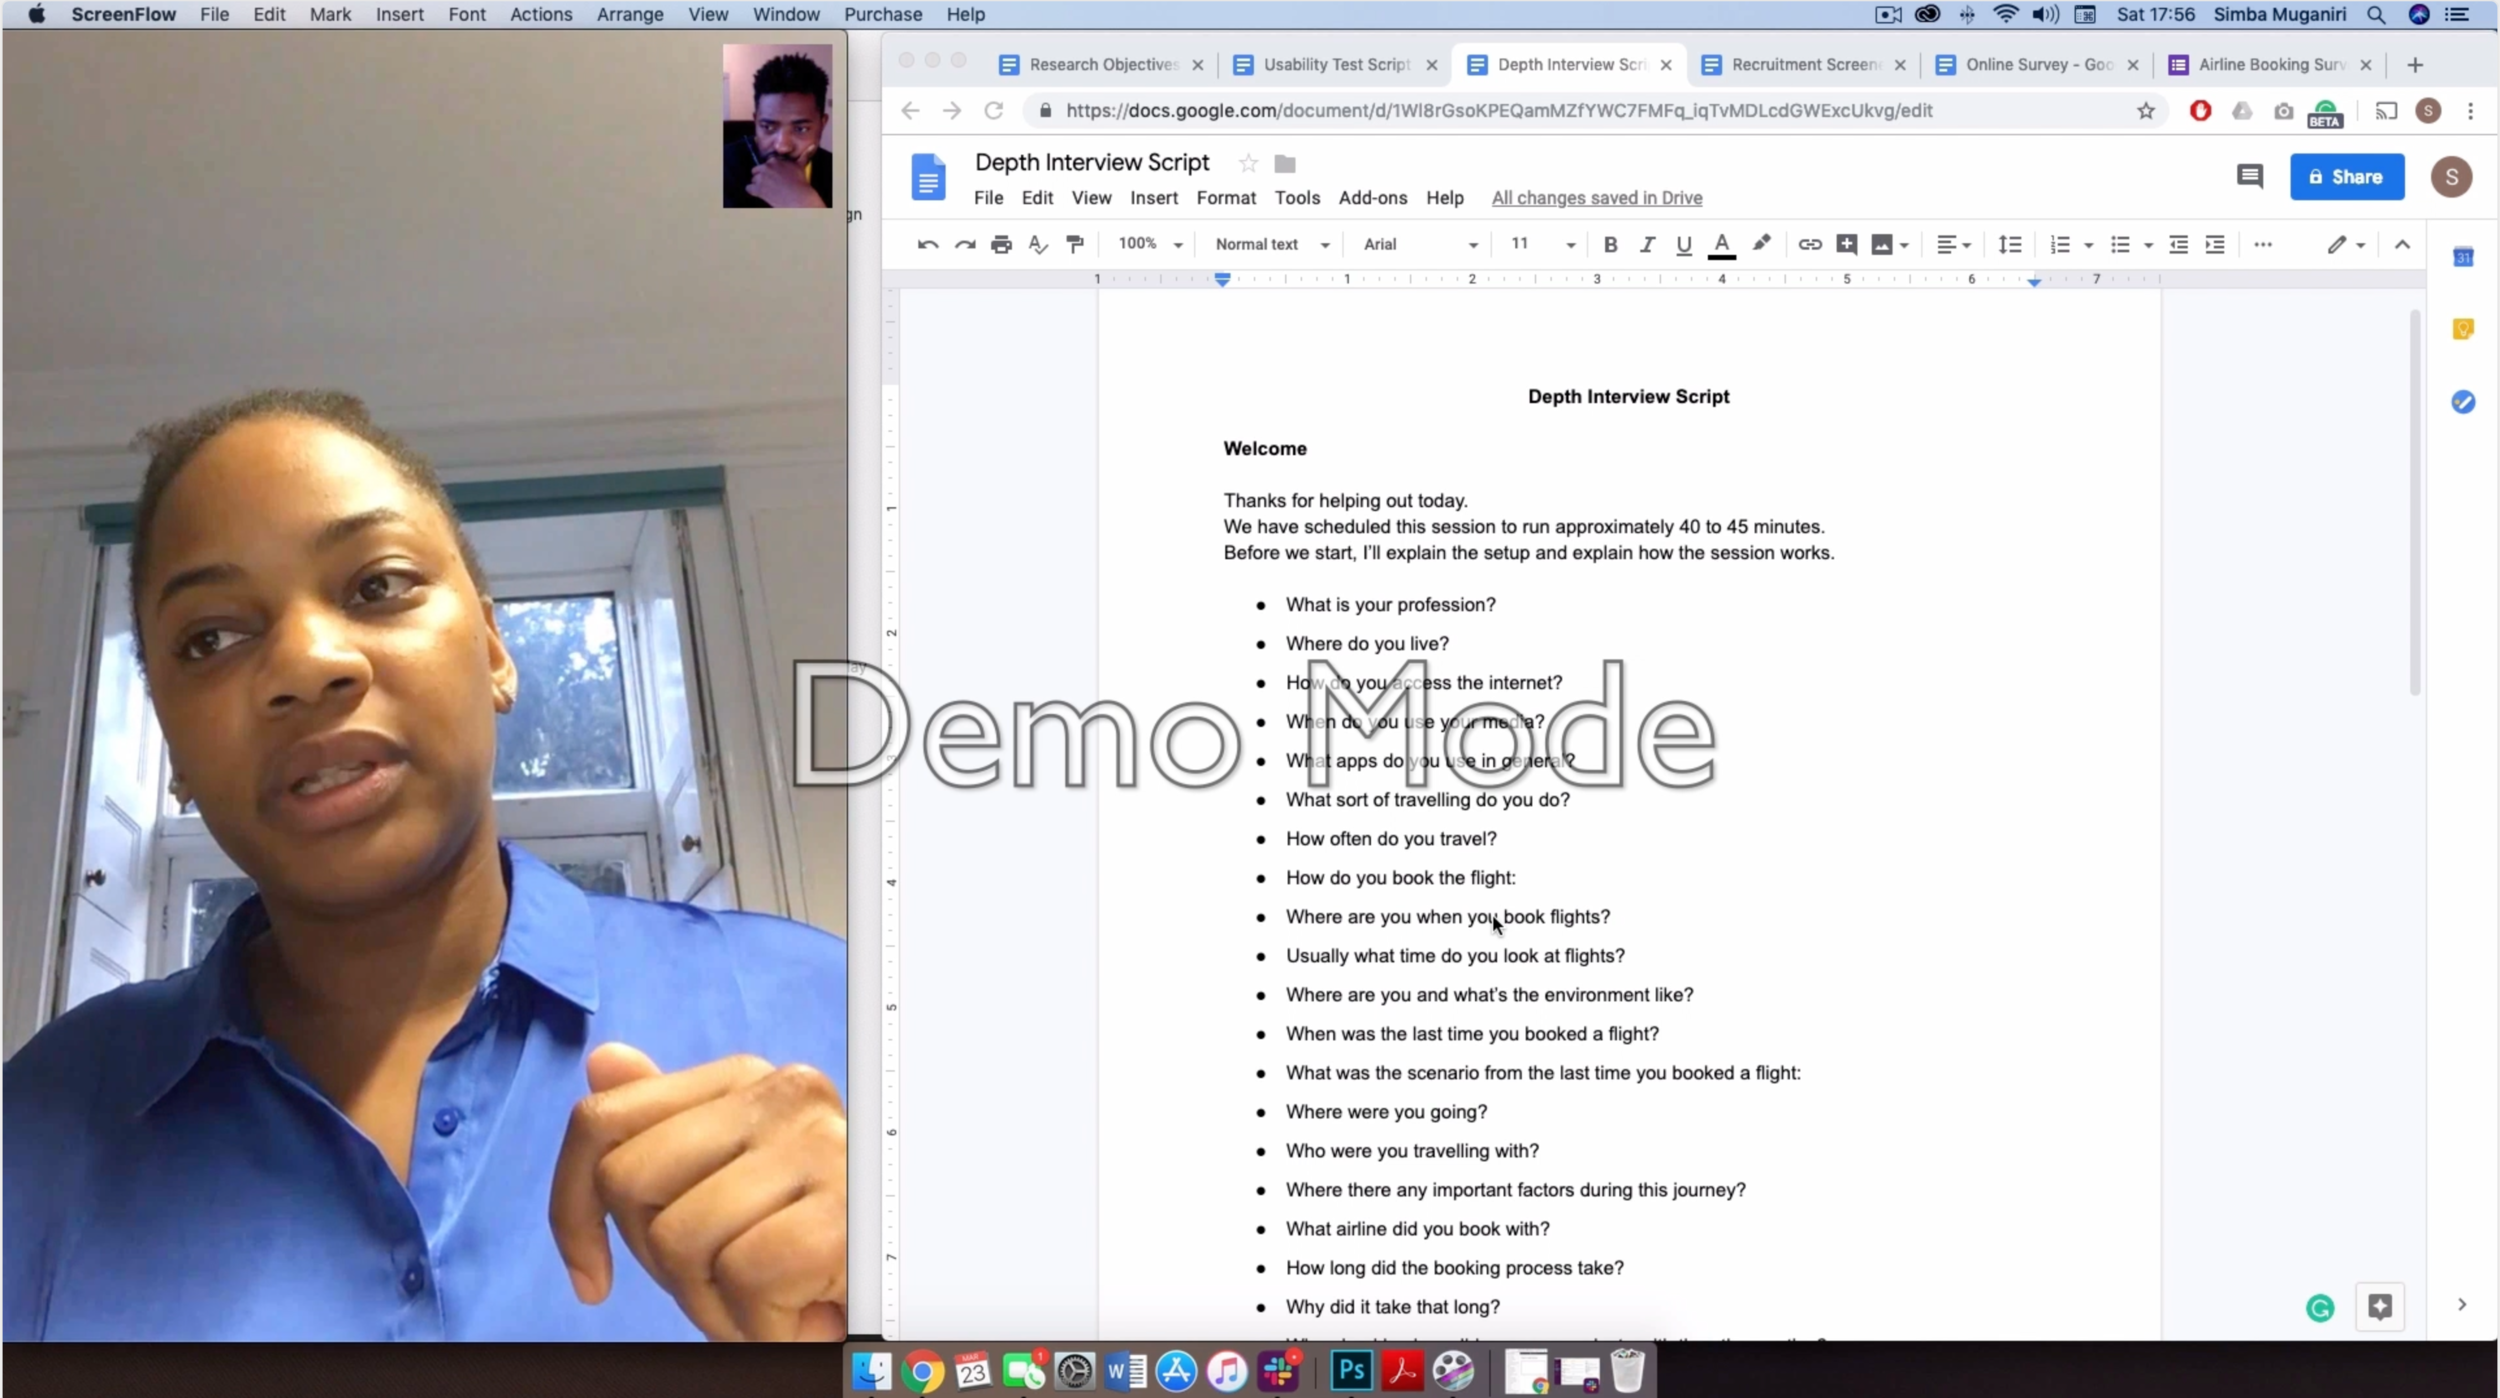Toggle underline formatting
The height and width of the screenshot is (1398, 2500).
tap(1684, 244)
